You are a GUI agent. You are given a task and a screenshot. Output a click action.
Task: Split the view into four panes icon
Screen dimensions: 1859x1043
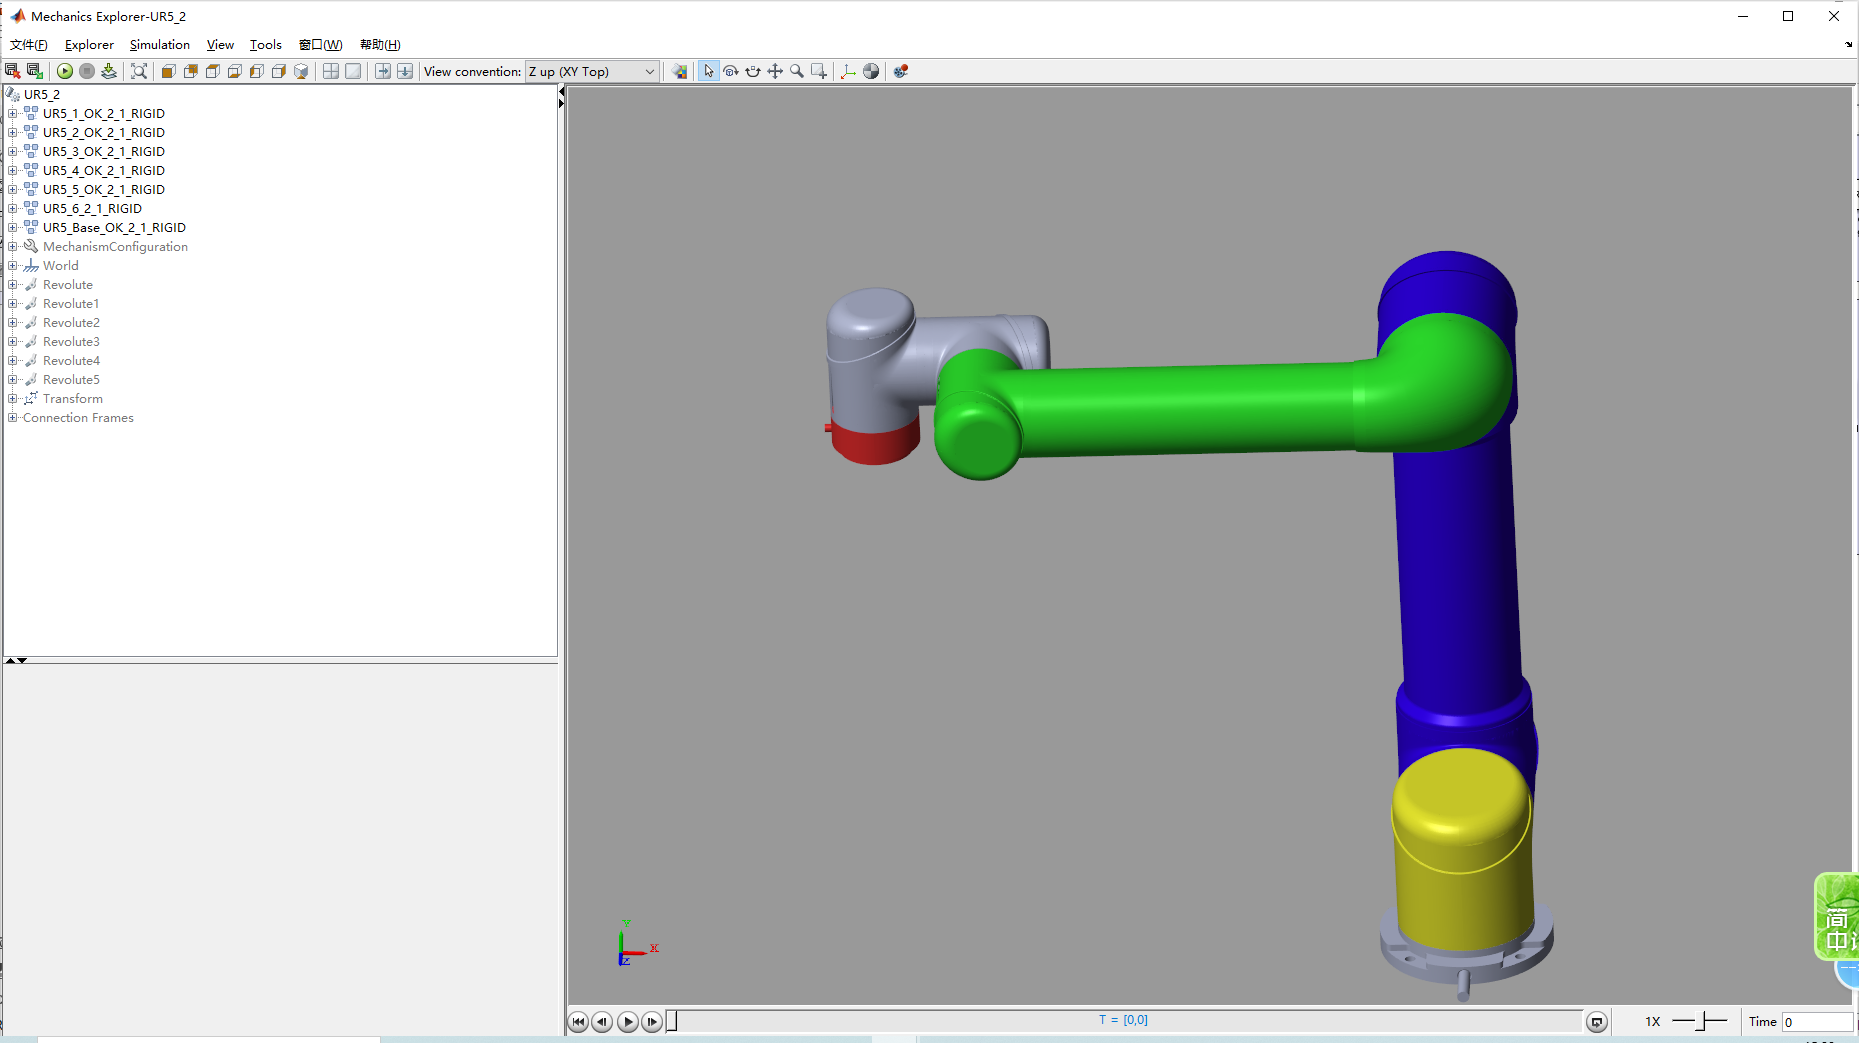(x=331, y=71)
